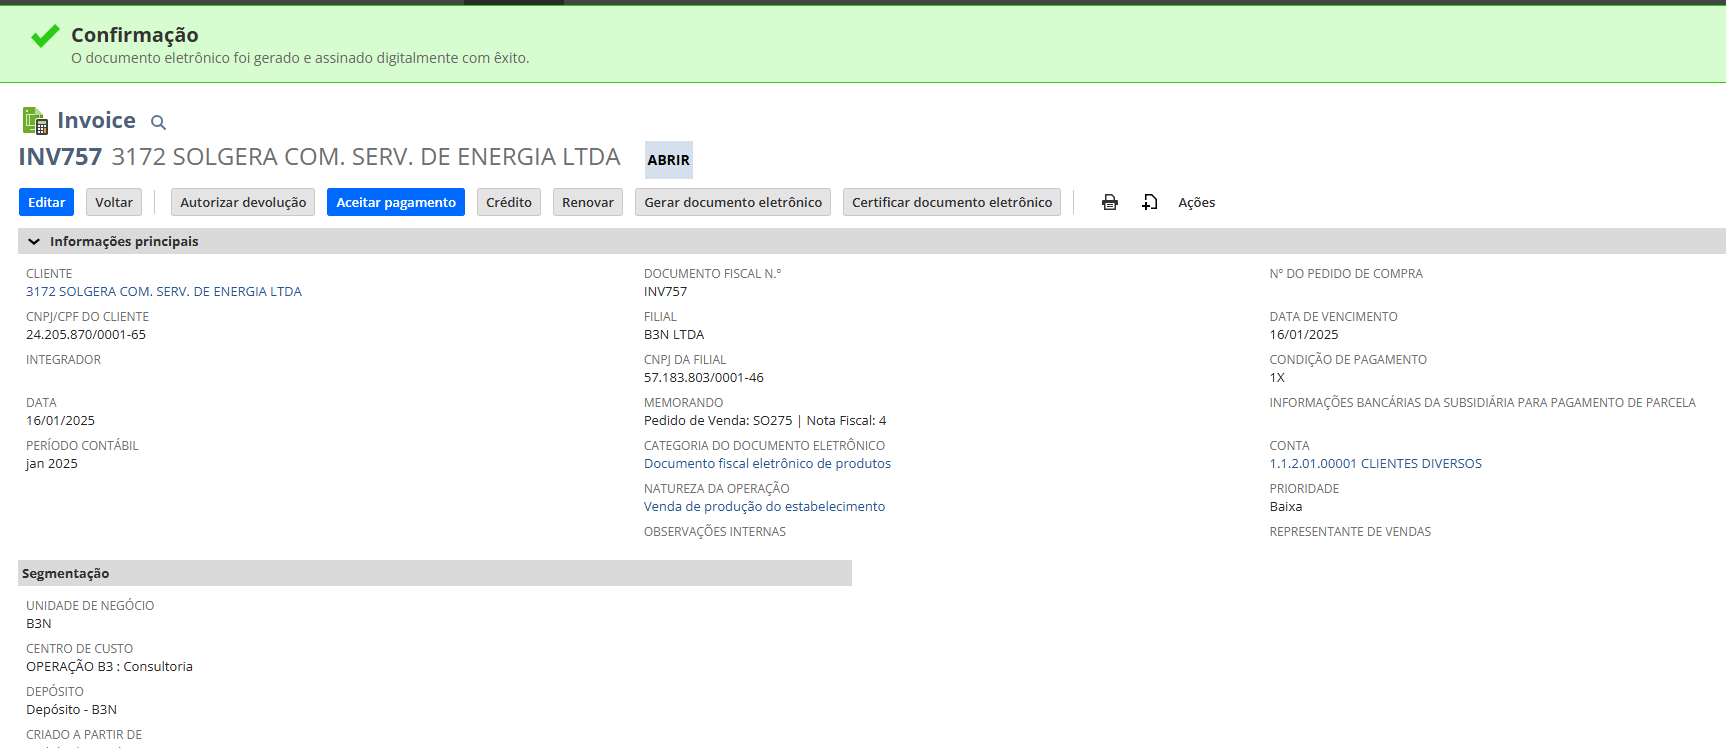This screenshot has width=1726, height=748.
Task: Follow the Venda de produção do estabelecimento link
Action: pos(764,507)
